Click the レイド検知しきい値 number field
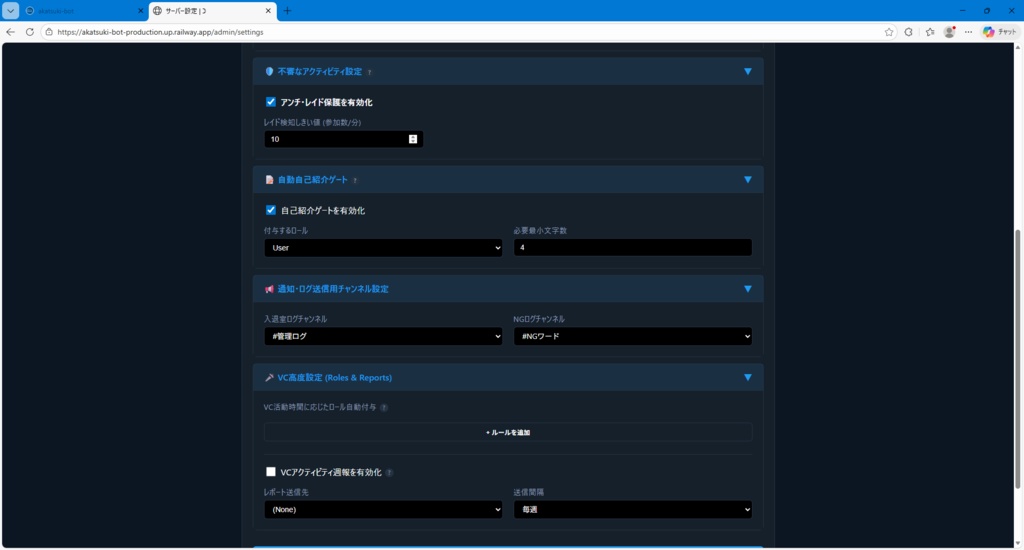 pos(344,139)
